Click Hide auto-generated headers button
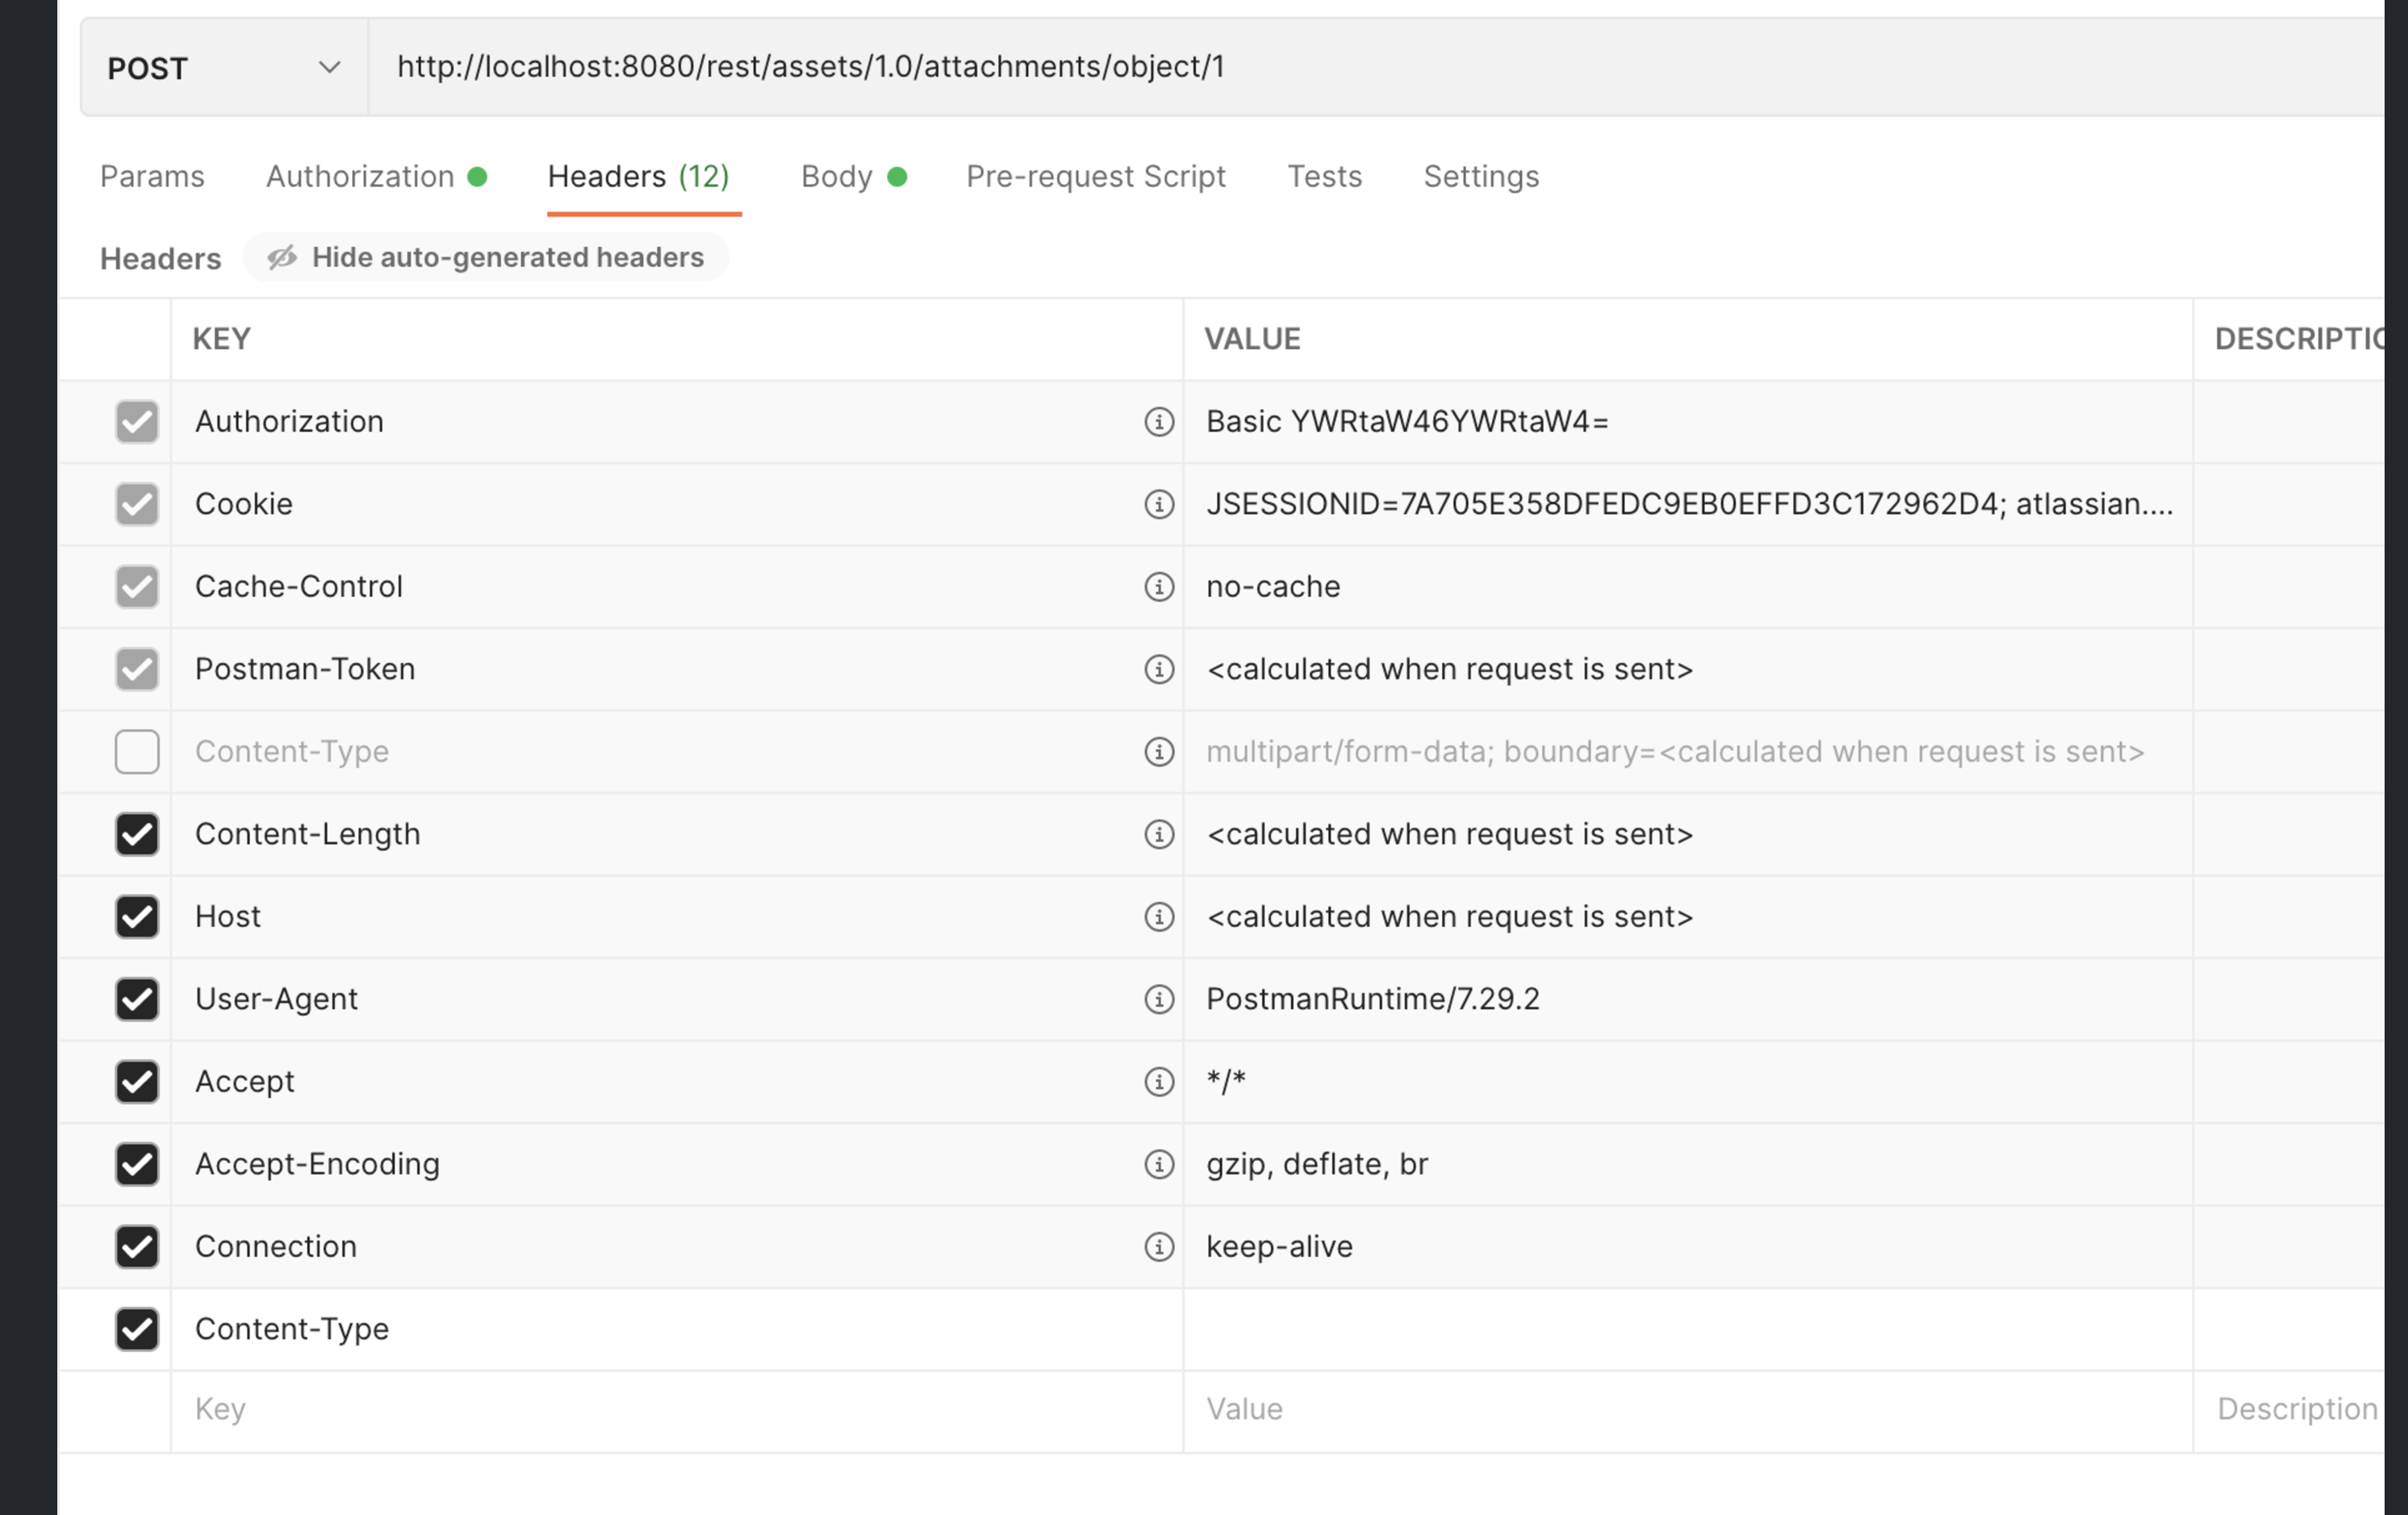 pyautogui.click(x=486, y=258)
